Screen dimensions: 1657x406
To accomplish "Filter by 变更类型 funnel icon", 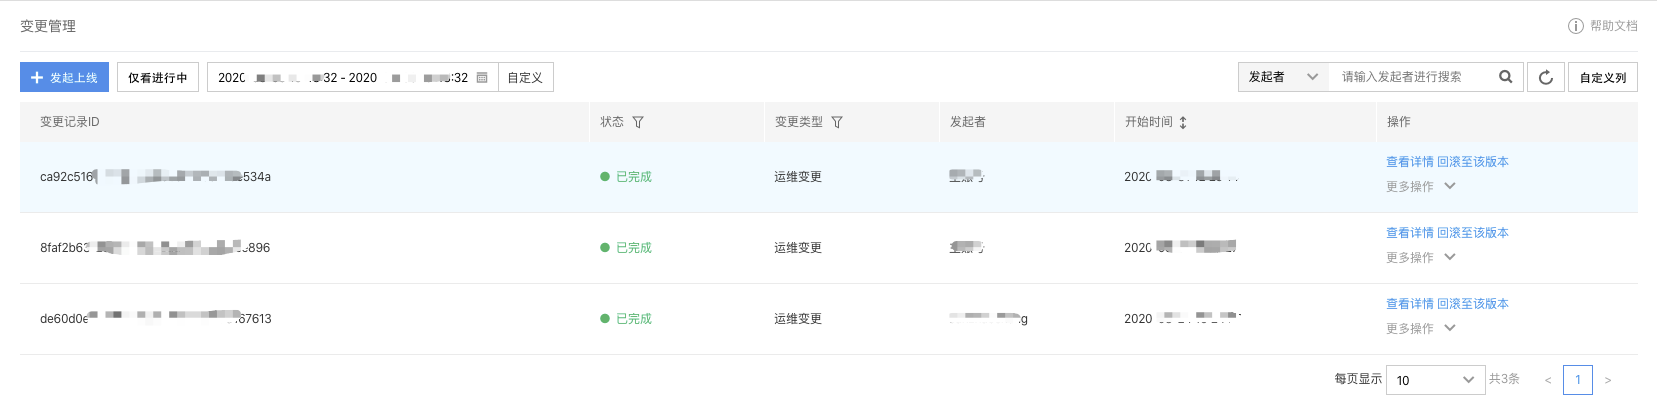I will (837, 122).
